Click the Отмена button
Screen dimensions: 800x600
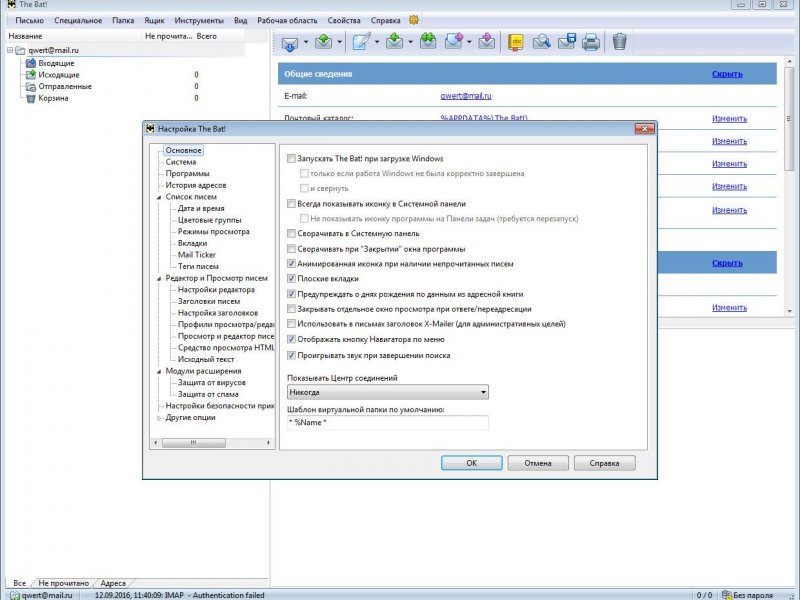(538, 463)
